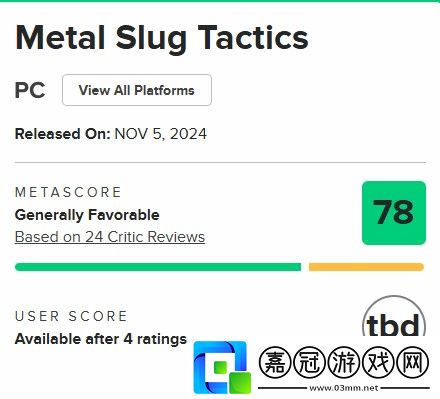
Task: Click the circled character 冠 in watermark
Action: coord(310,362)
